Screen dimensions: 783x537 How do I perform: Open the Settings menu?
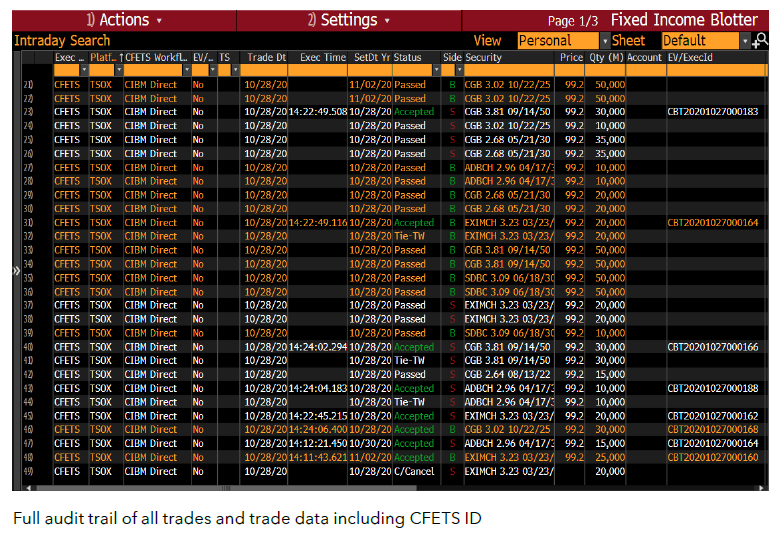click(349, 20)
